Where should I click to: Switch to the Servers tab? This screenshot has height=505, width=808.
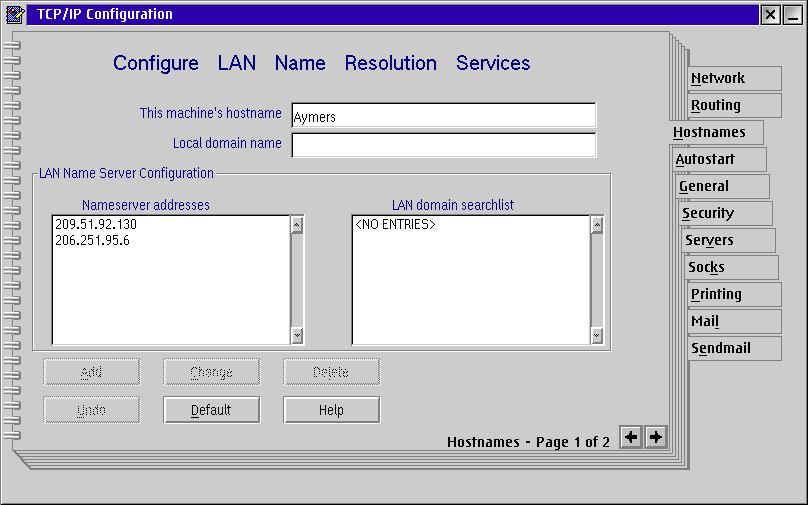(x=710, y=240)
